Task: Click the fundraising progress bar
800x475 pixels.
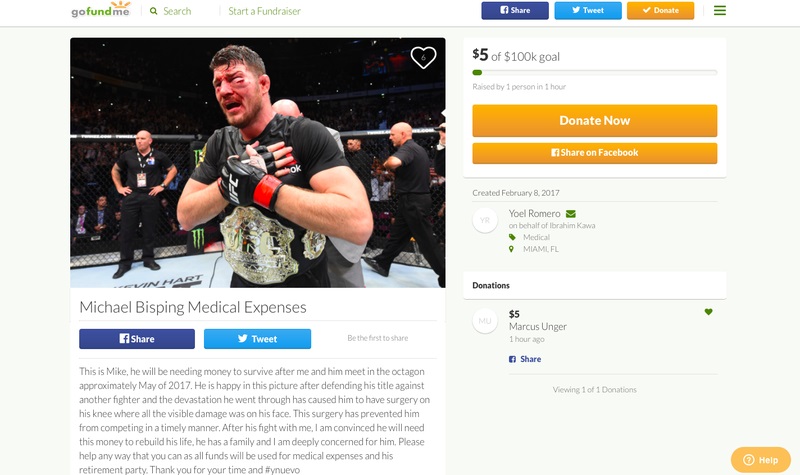Action: 594,72
